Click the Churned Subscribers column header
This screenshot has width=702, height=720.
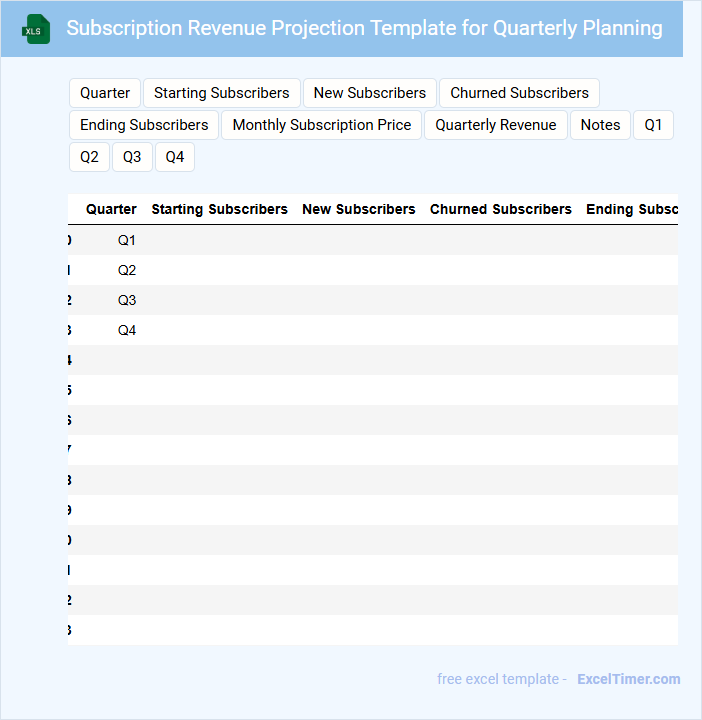click(500, 209)
